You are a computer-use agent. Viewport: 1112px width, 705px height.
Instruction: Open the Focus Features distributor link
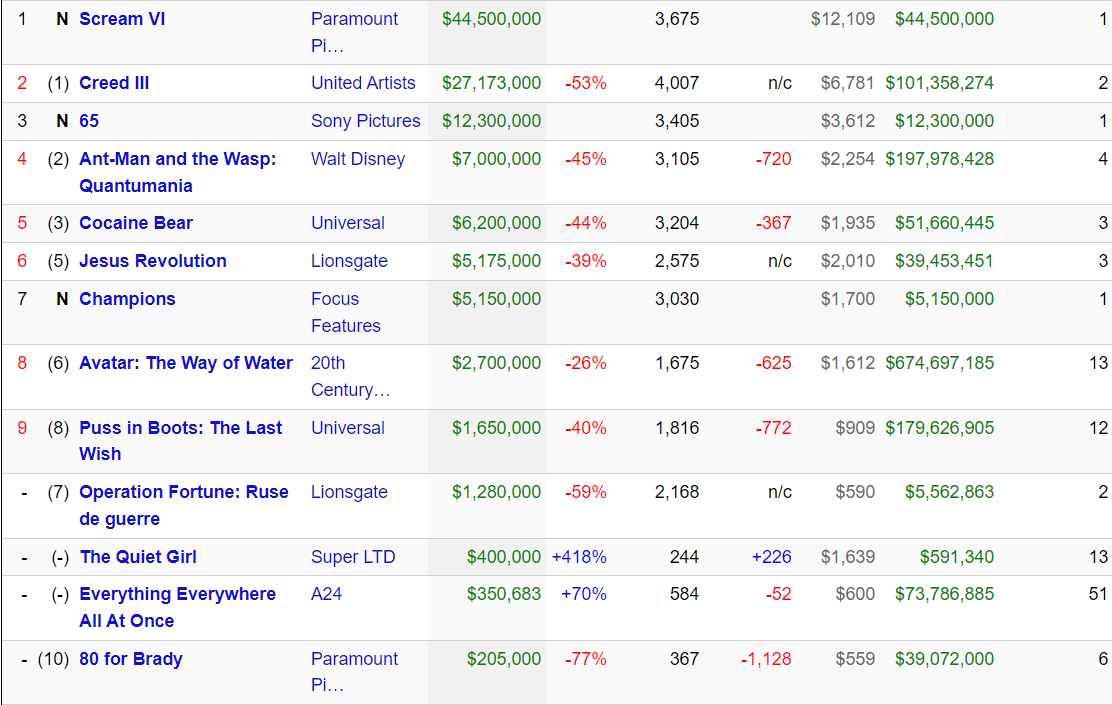(346, 313)
